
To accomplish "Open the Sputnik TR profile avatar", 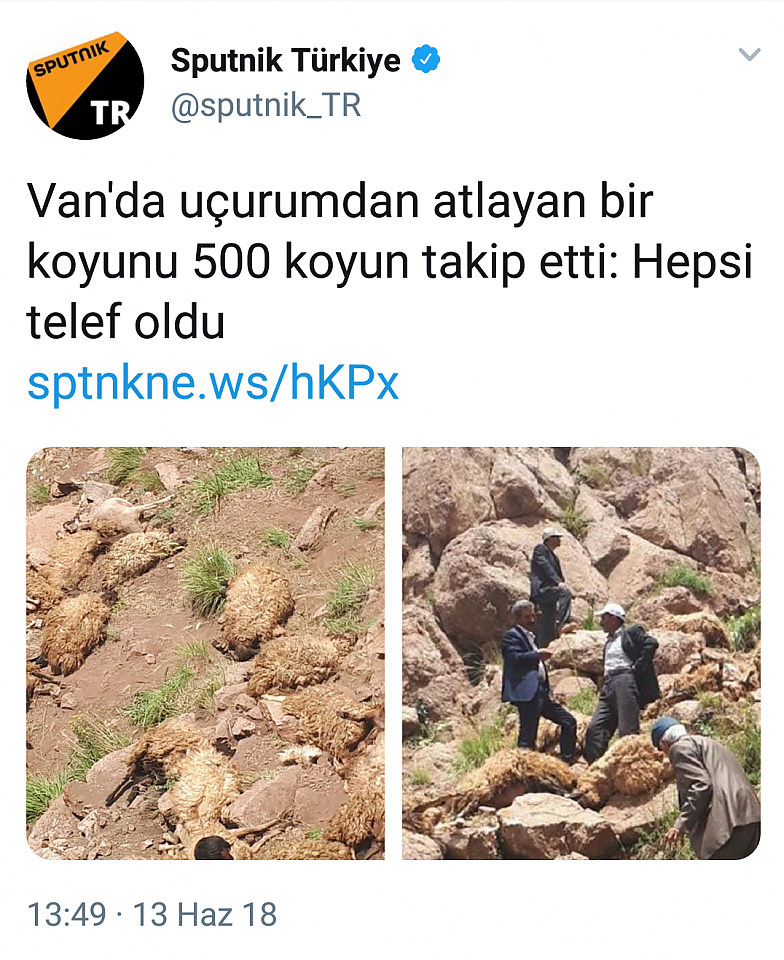I will click(85, 82).
